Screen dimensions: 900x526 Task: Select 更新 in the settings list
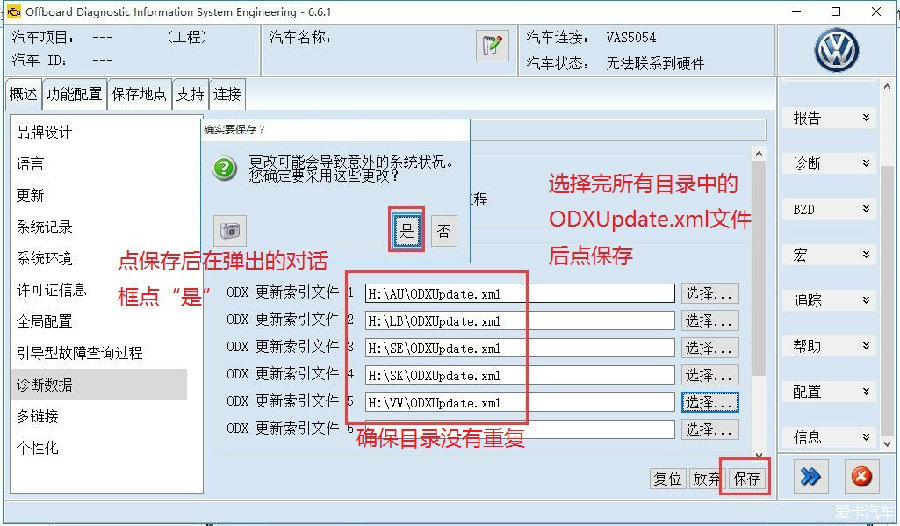tap(30, 195)
